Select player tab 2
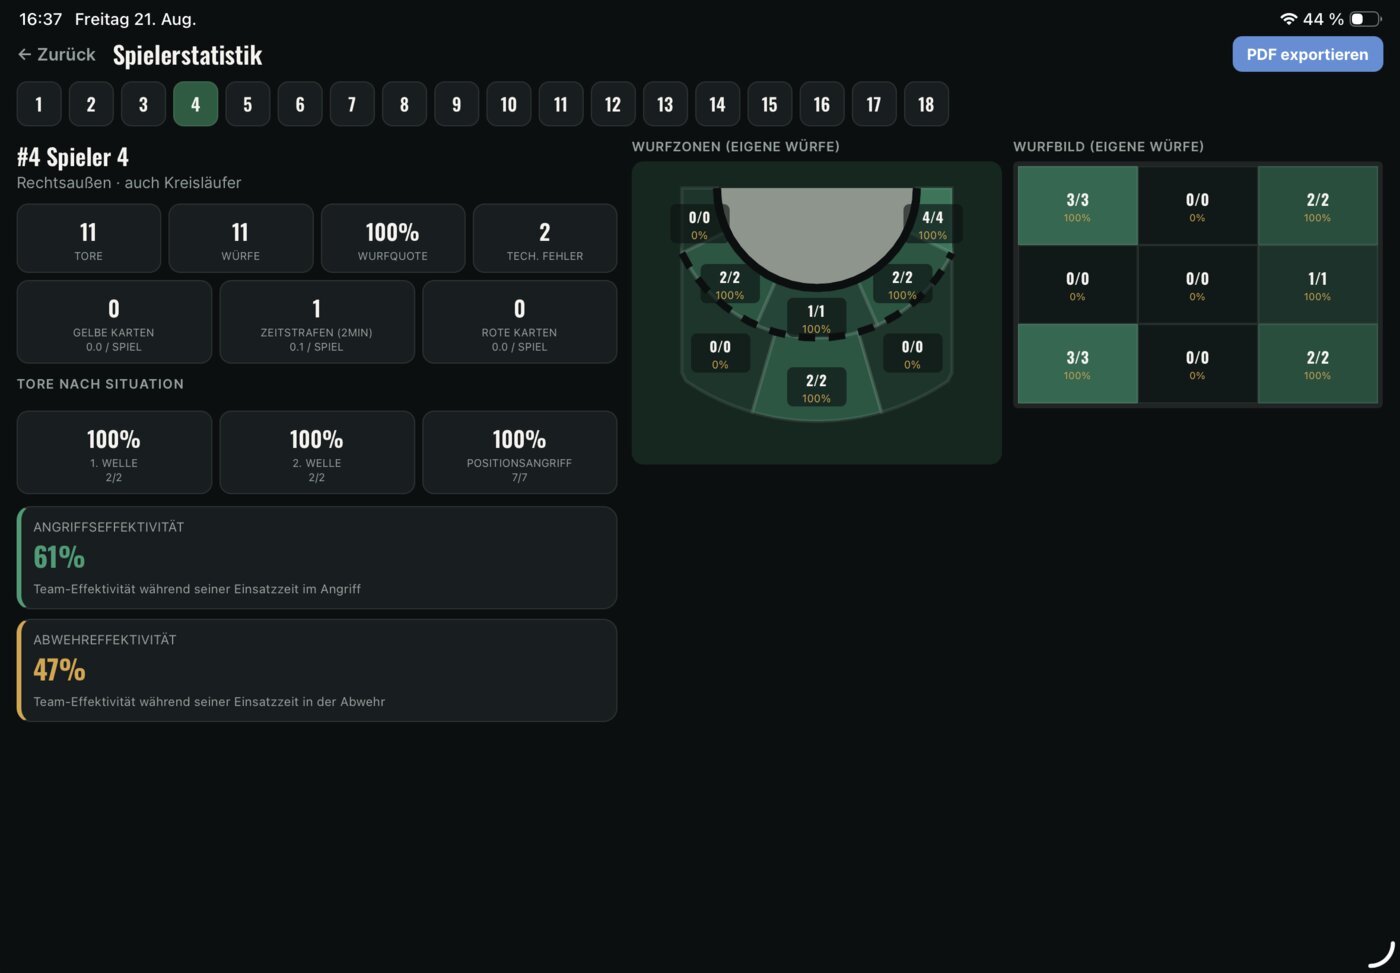This screenshot has width=1400, height=973. pos(91,104)
